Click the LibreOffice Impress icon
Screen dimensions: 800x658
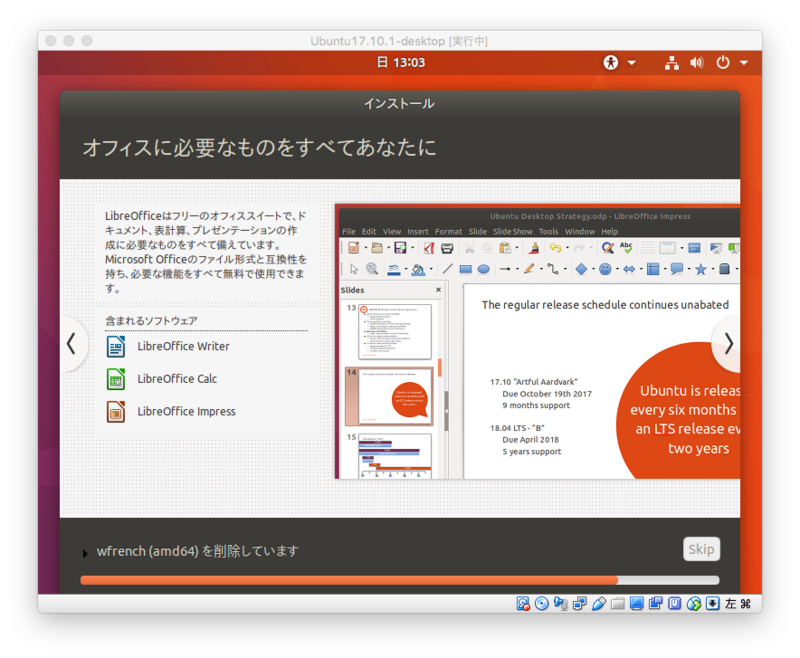116,412
